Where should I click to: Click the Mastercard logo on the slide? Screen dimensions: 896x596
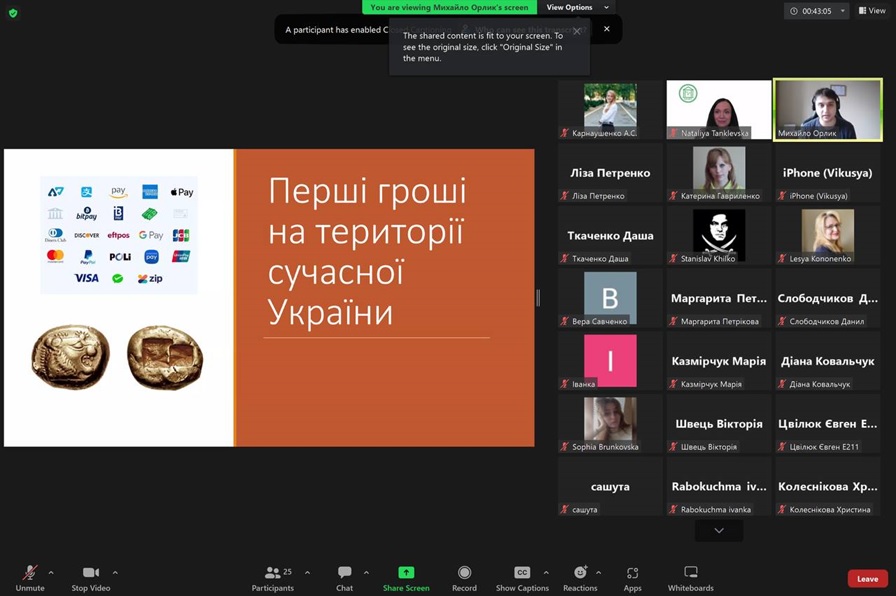55,256
